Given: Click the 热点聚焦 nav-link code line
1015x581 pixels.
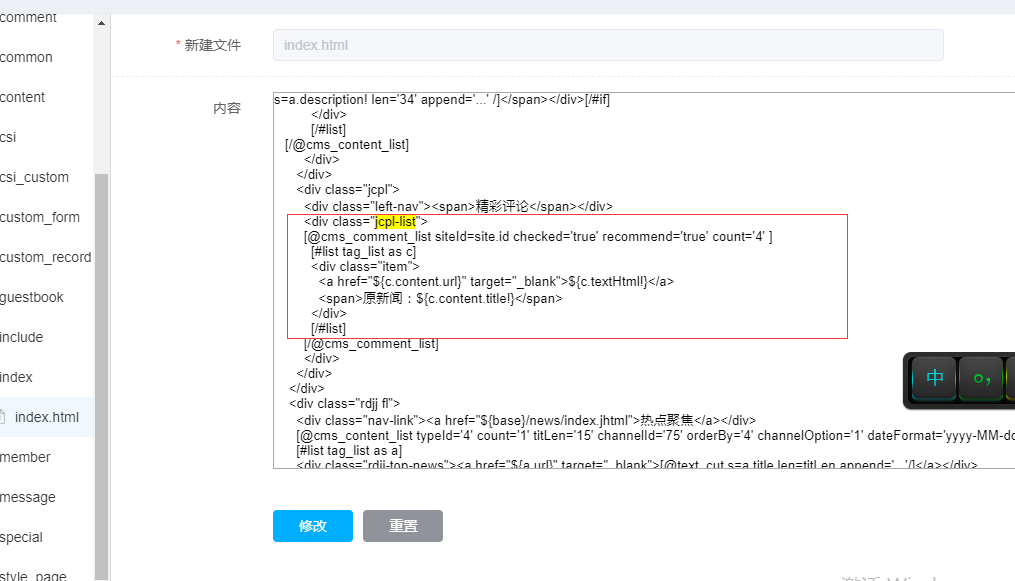Looking at the screenshot, I should [526, 421].
